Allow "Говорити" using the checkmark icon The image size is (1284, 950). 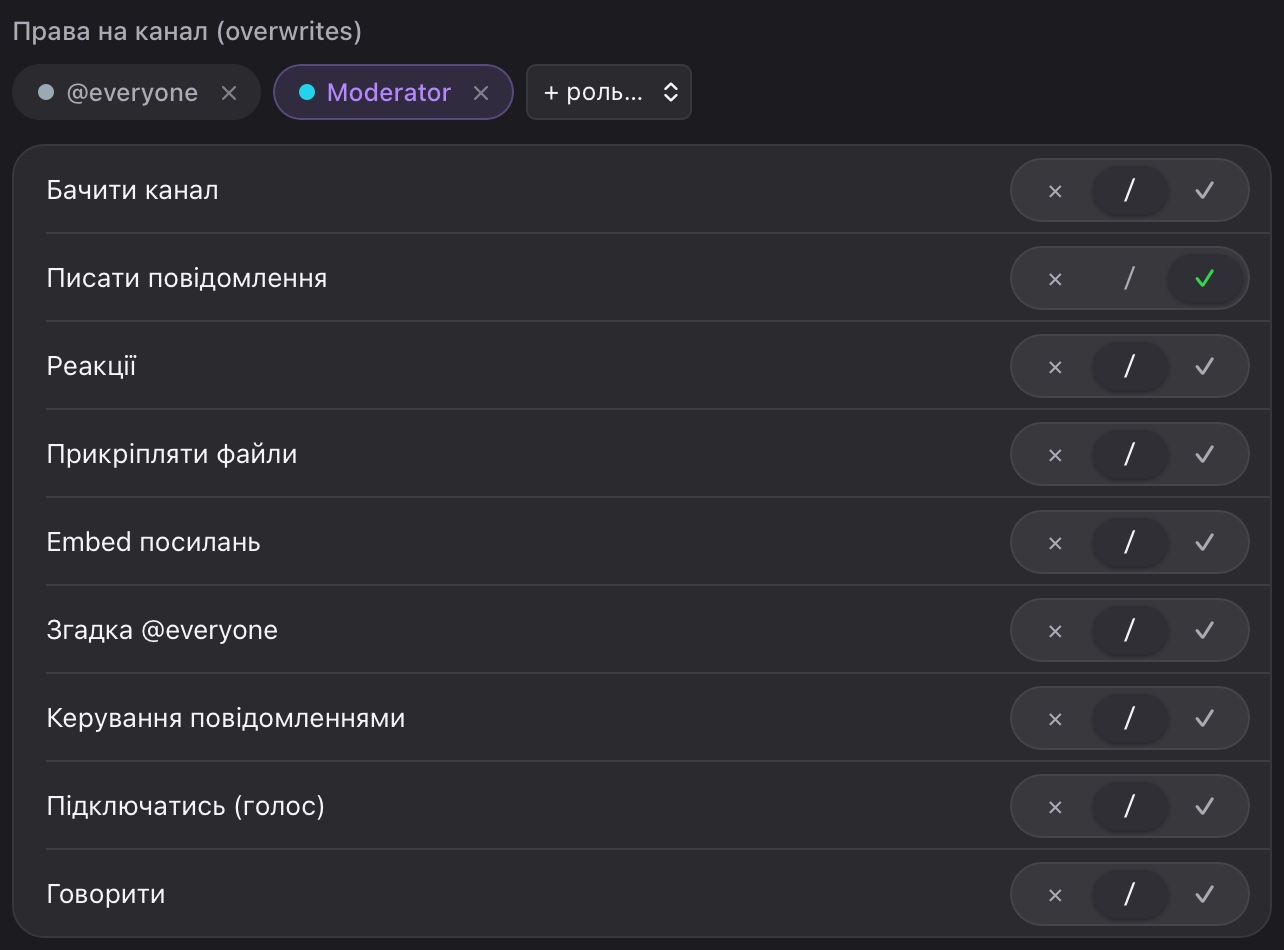coord(1205,894)
